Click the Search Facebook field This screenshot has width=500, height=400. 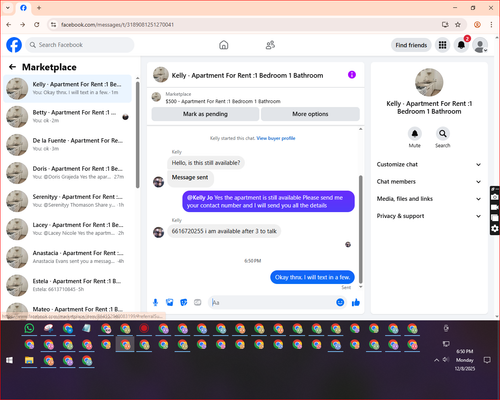pyautogui.click(x=80, y=45)
